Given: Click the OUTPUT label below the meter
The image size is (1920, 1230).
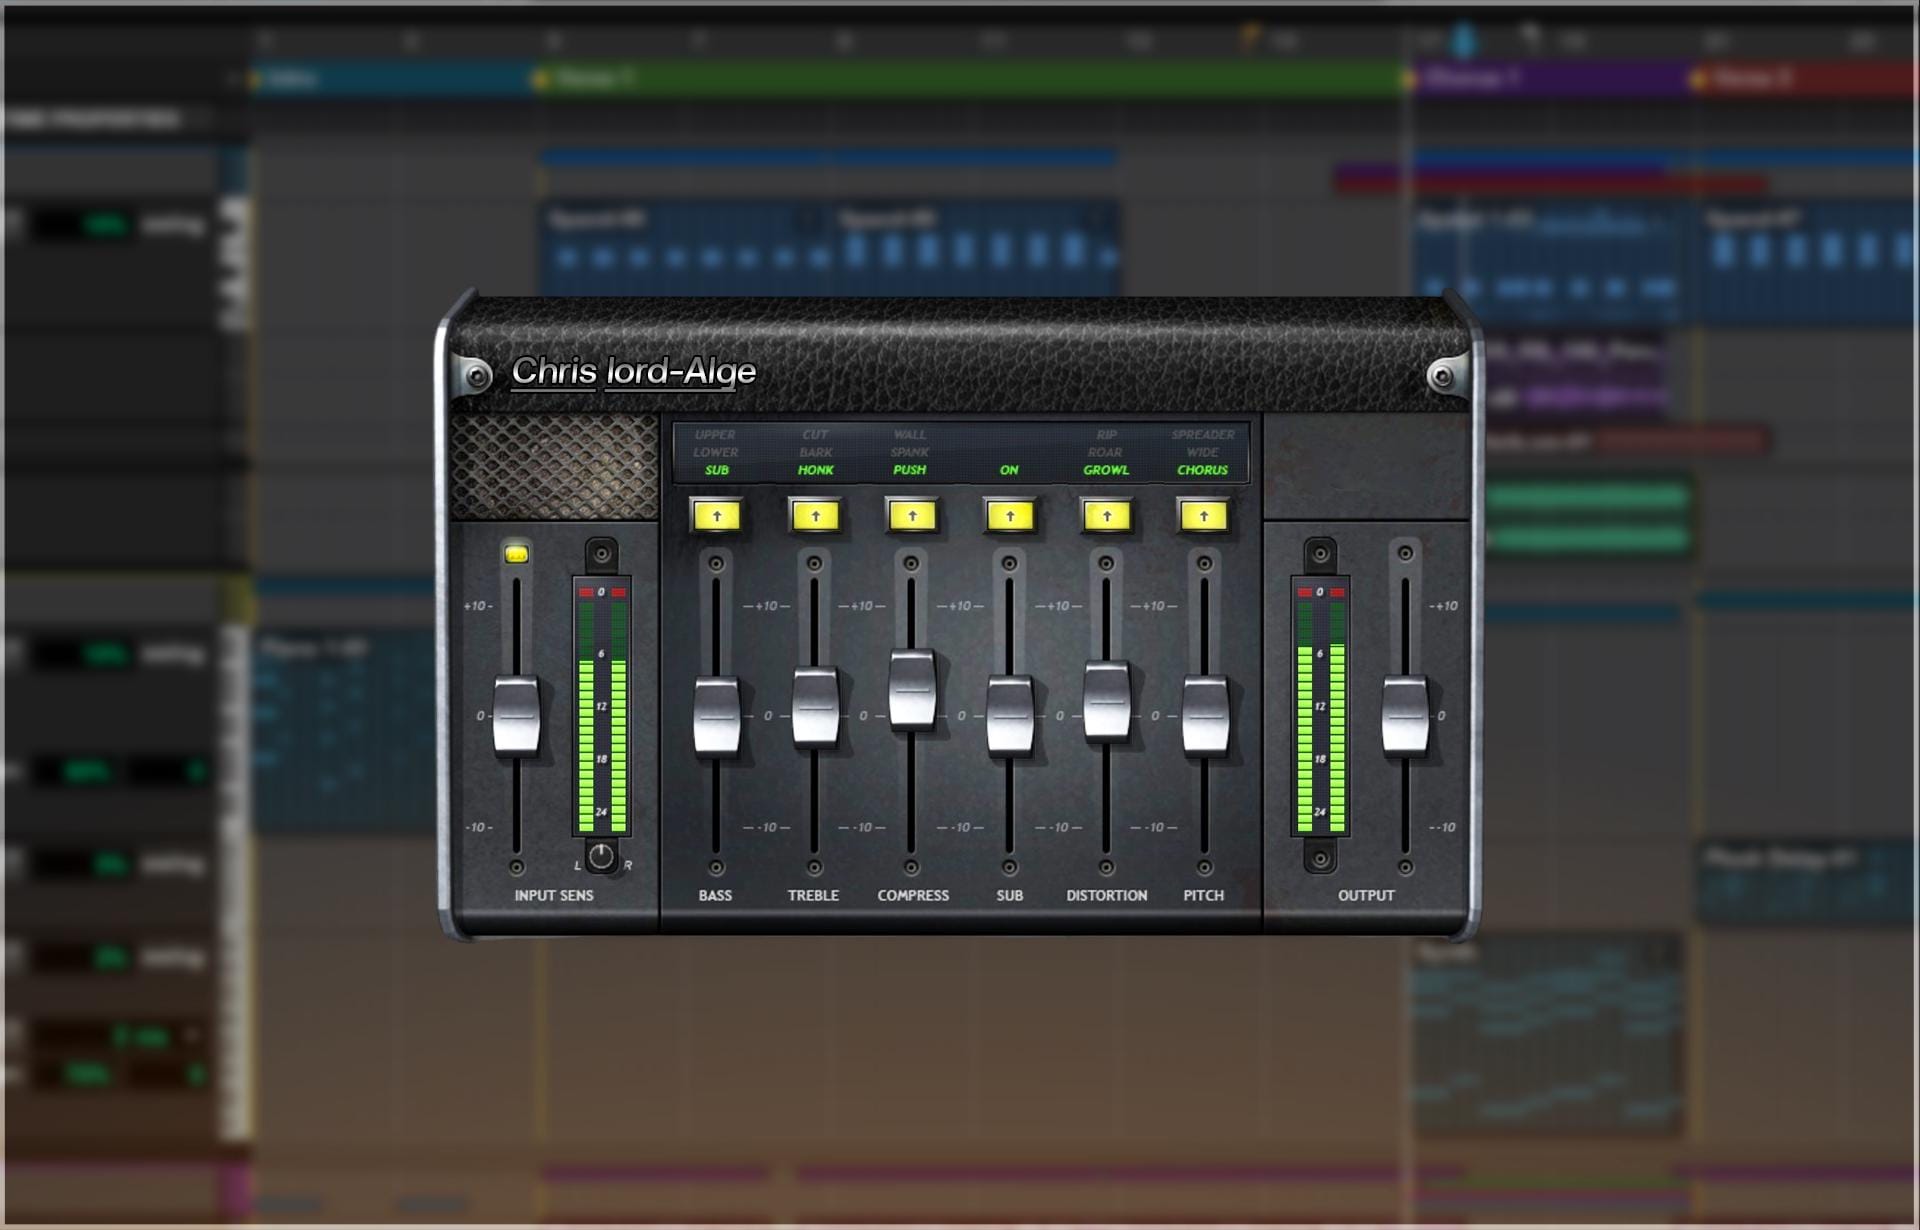Looking at the screenshot, I should 1366,895.
